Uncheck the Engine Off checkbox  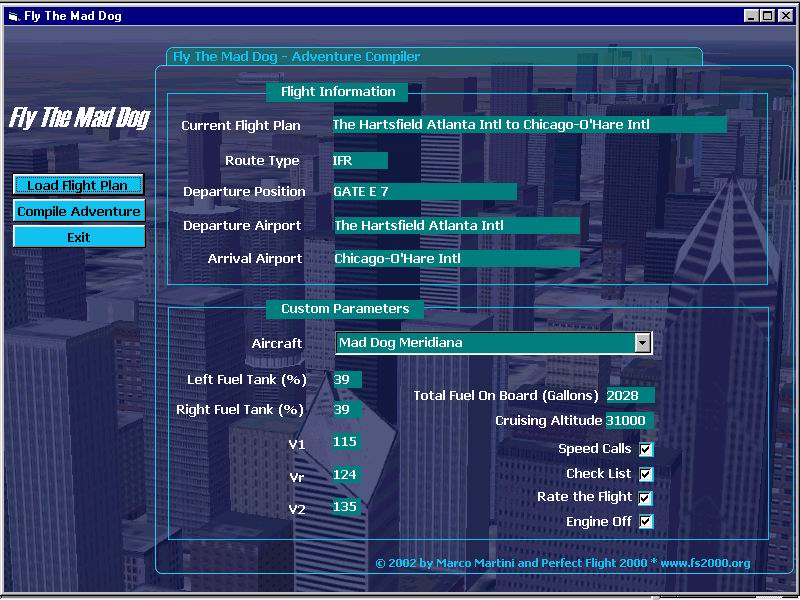pyautogui.click(x=646, y=521)
